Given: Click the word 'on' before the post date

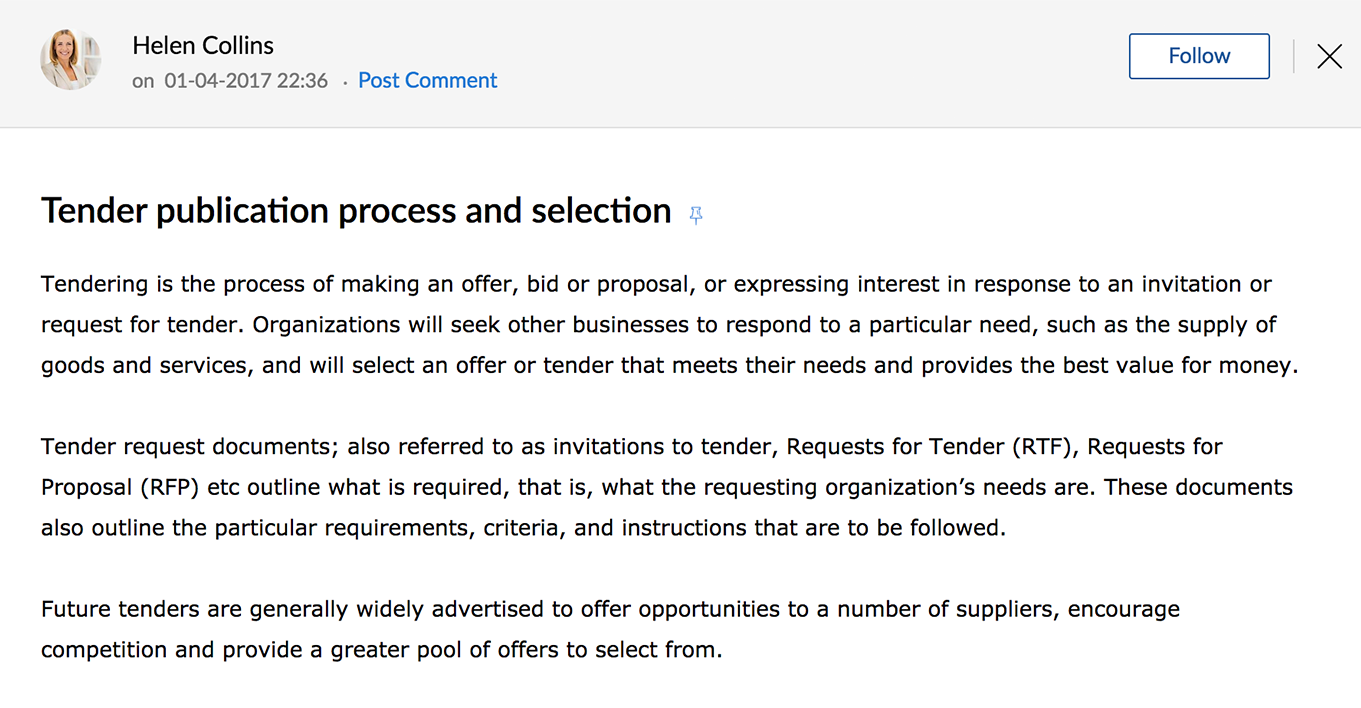Looking at the screenshot, I should point(143,81).
